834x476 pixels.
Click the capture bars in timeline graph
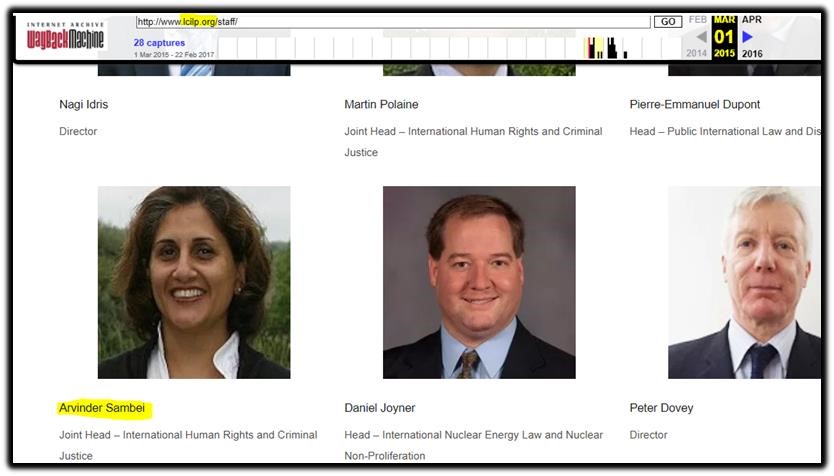605,48
